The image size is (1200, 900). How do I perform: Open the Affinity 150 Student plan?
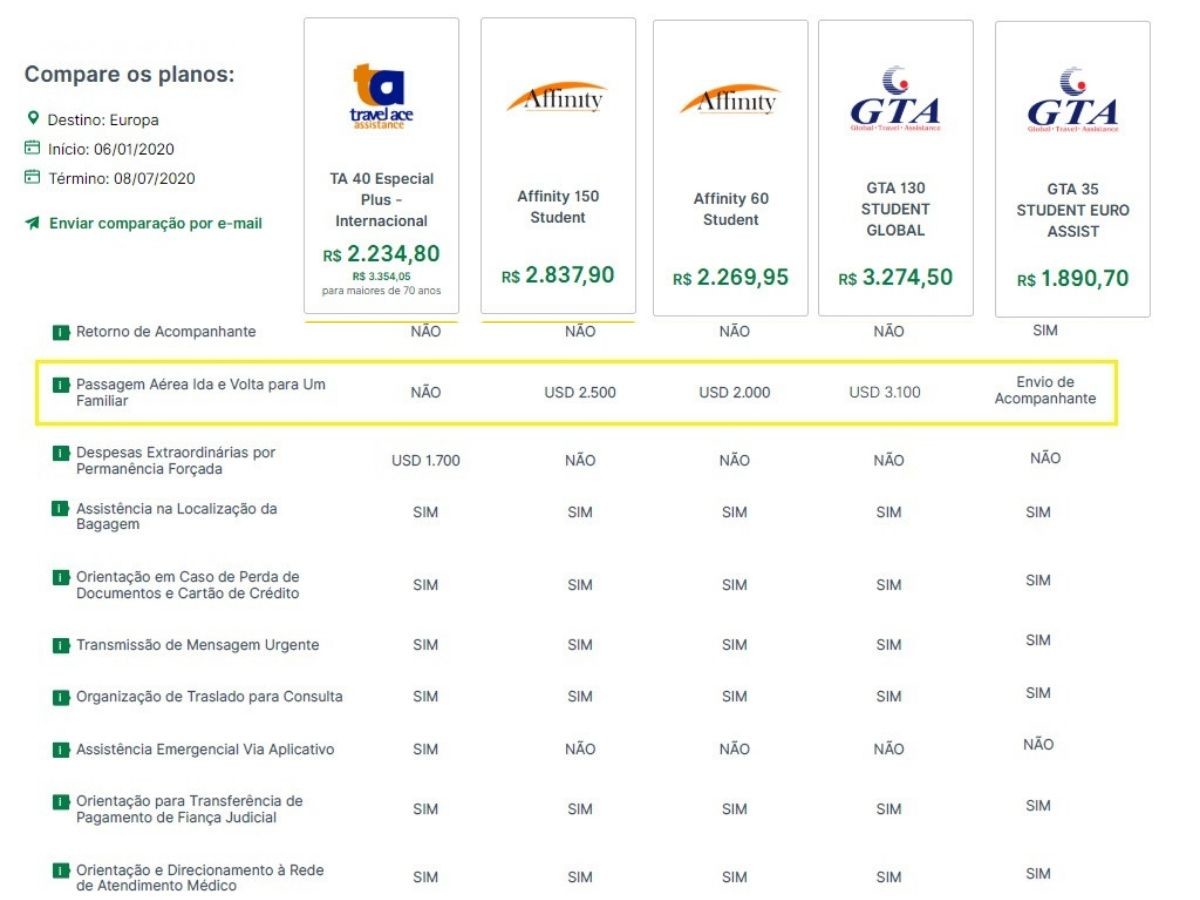[x=558, y=207]
